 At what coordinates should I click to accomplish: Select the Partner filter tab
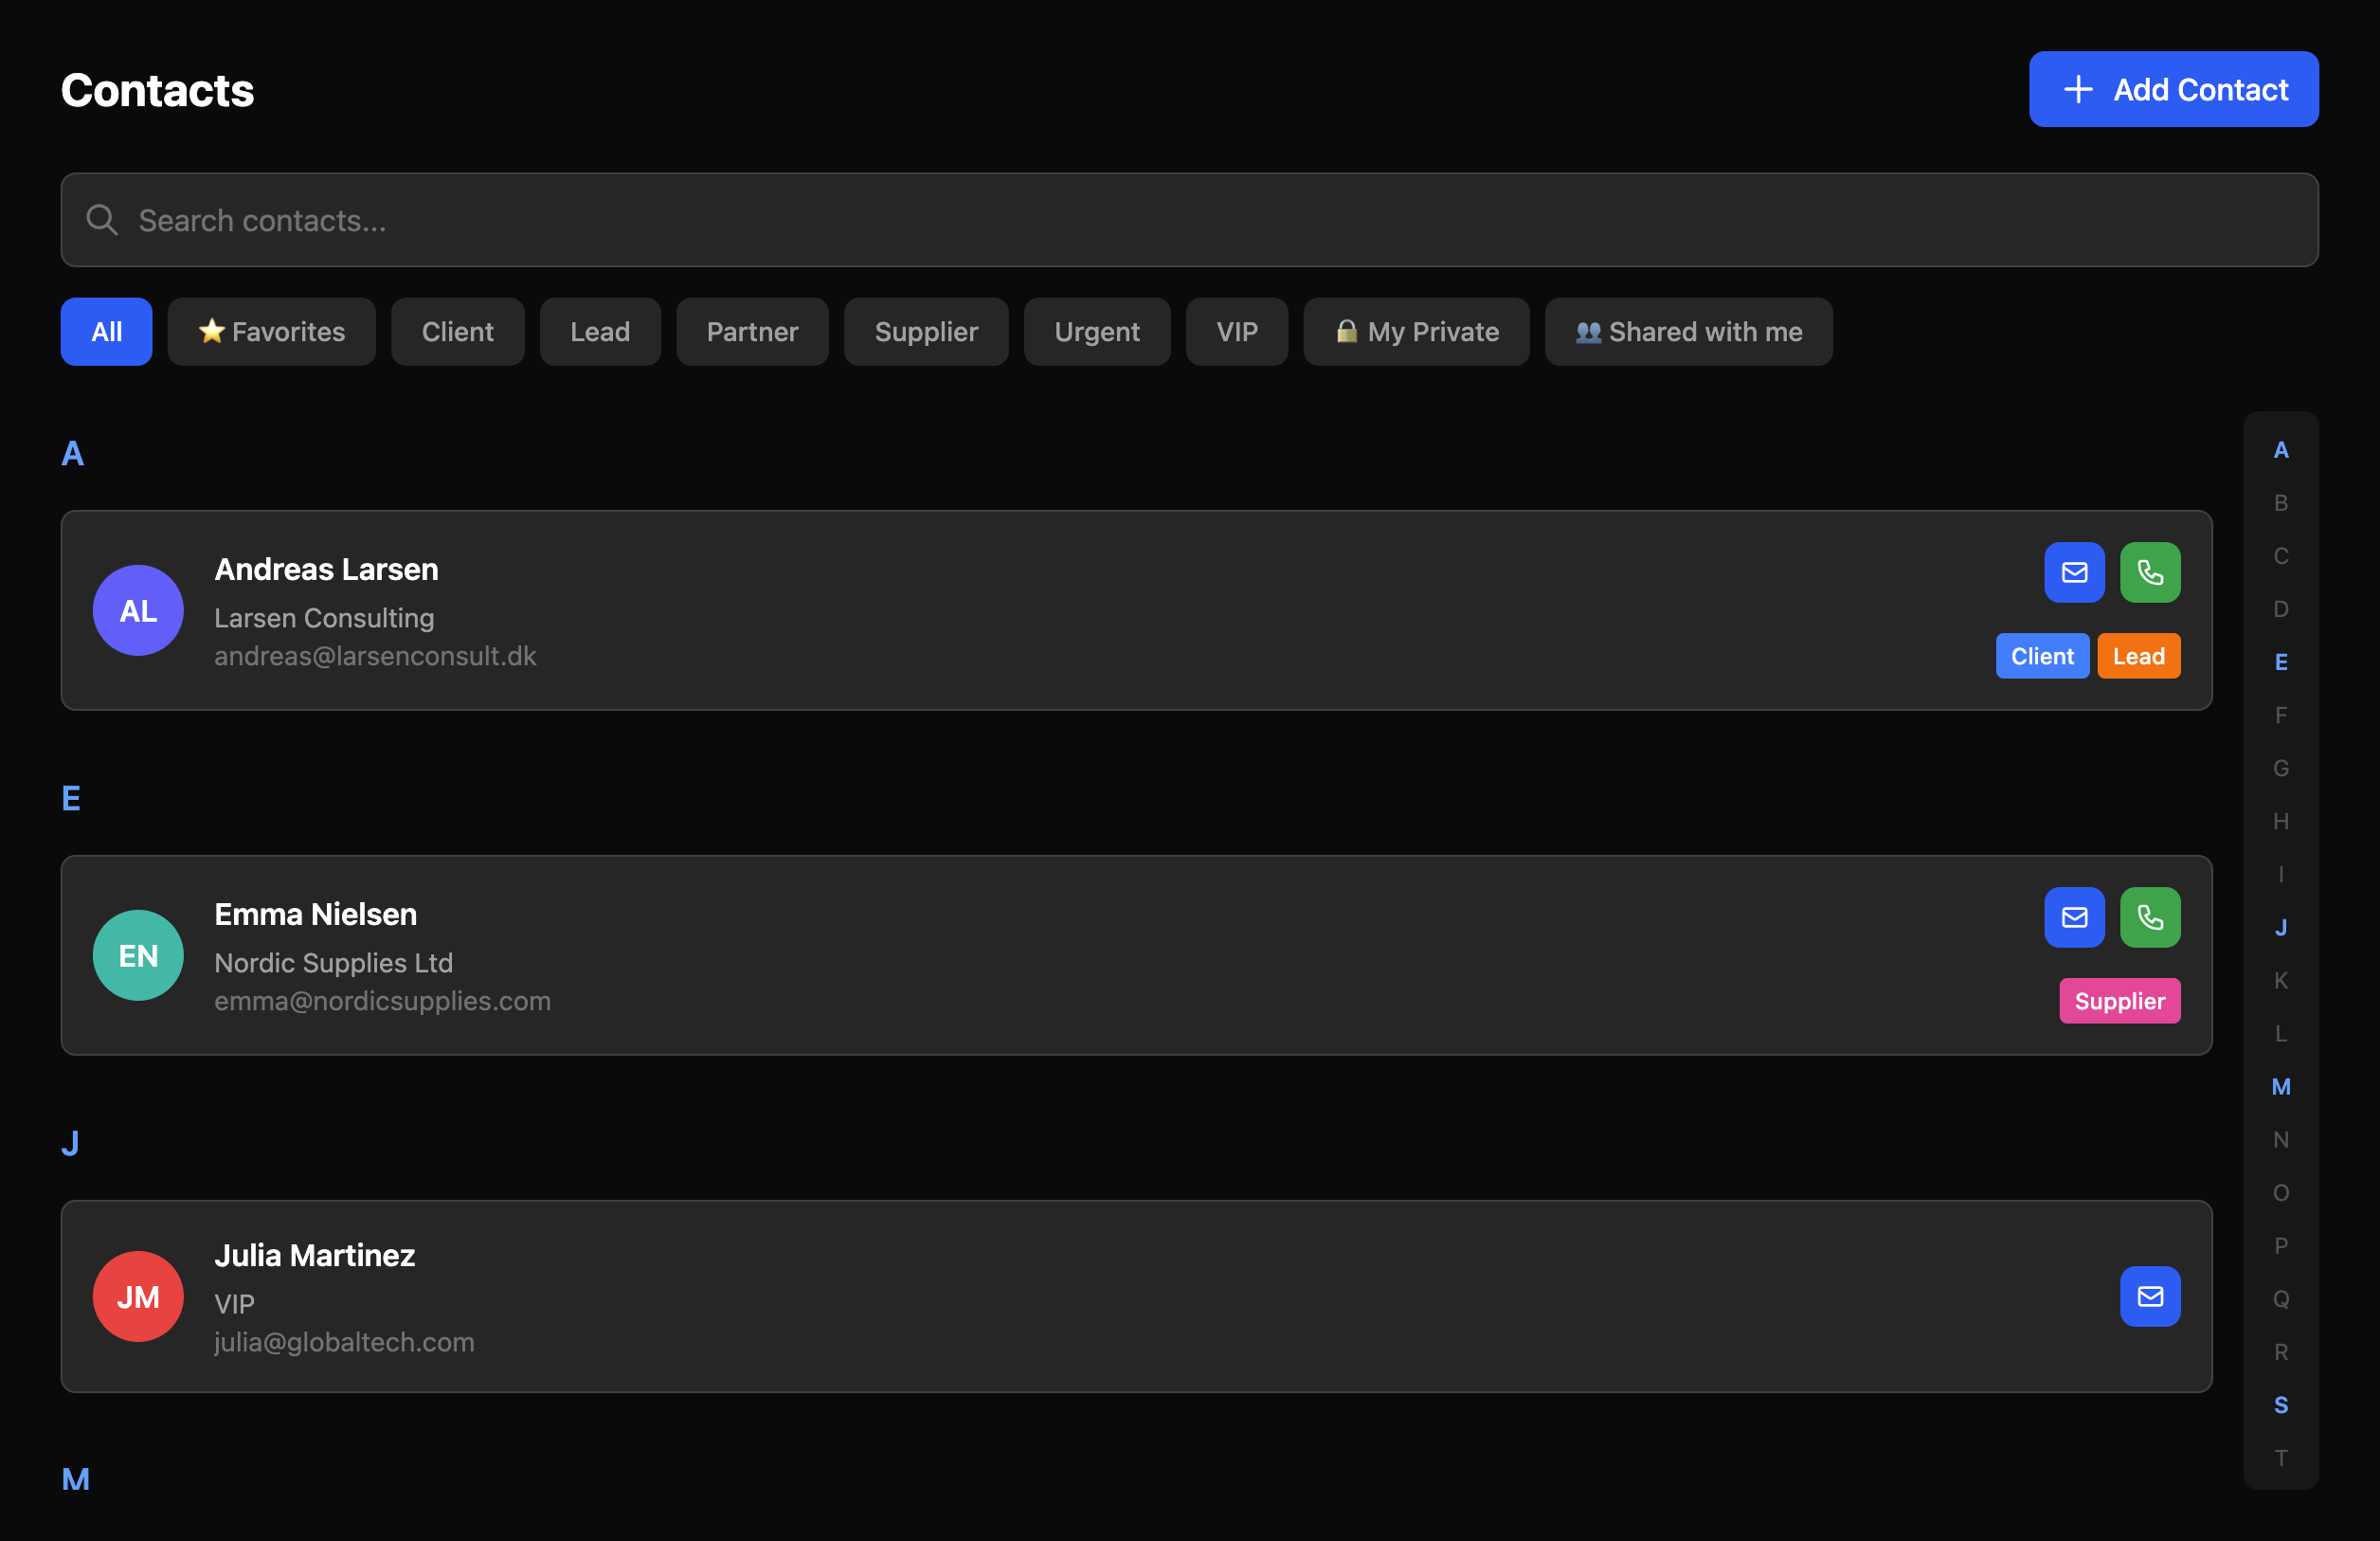752,331
